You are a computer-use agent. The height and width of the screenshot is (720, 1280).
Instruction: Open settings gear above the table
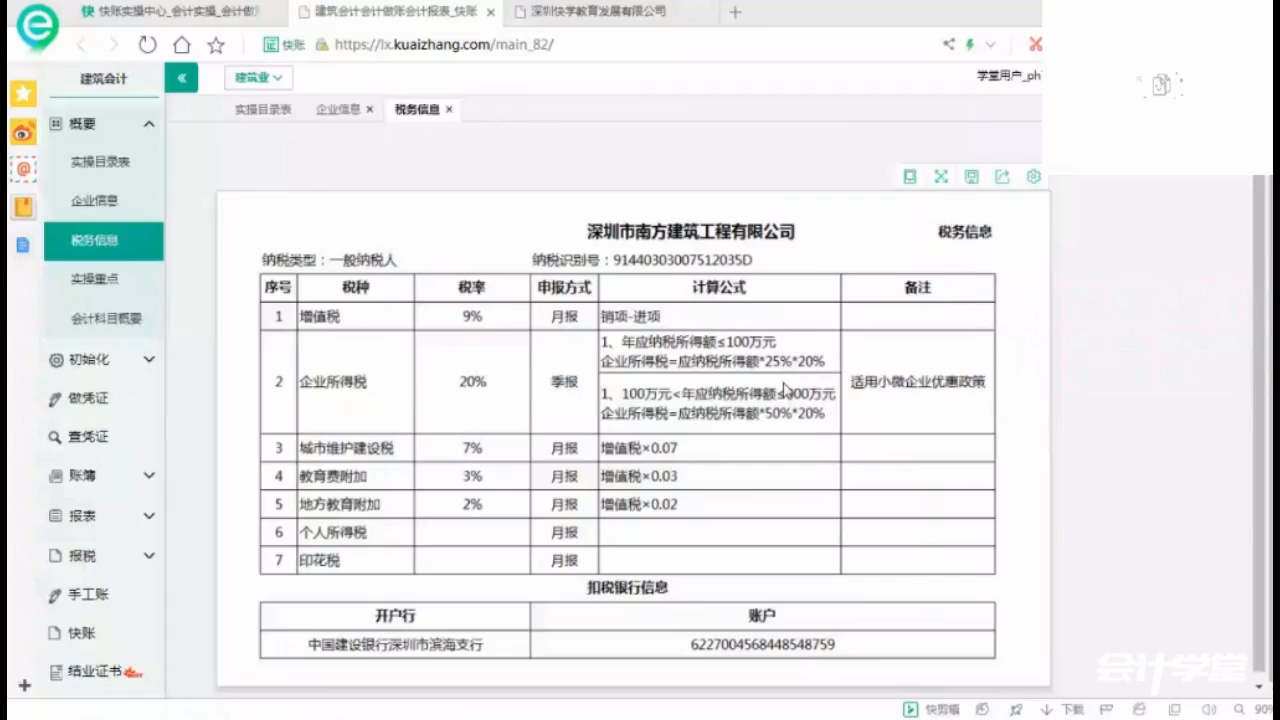tap(1033, 176)
